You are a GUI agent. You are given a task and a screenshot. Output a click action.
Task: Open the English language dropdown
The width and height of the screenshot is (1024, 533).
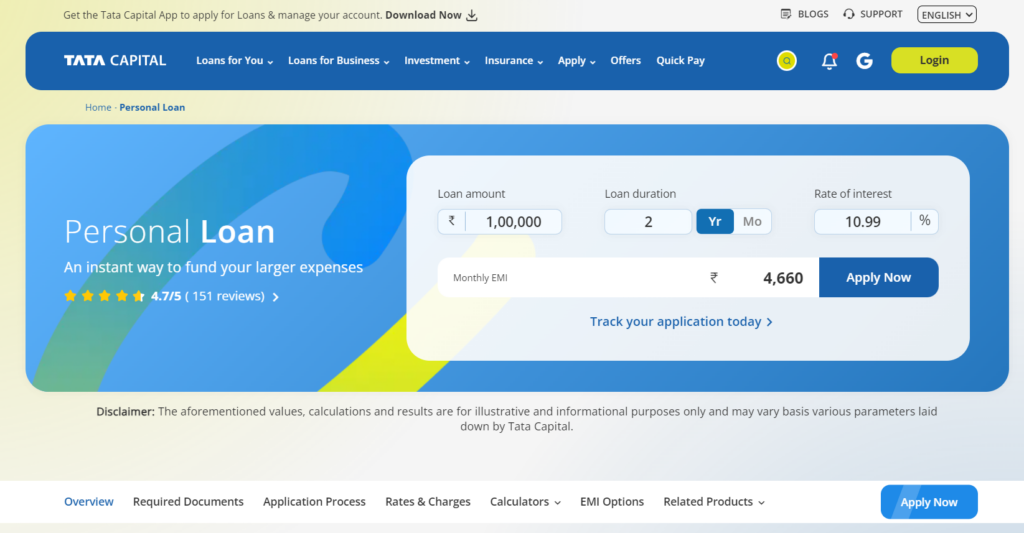click(946, 14)
